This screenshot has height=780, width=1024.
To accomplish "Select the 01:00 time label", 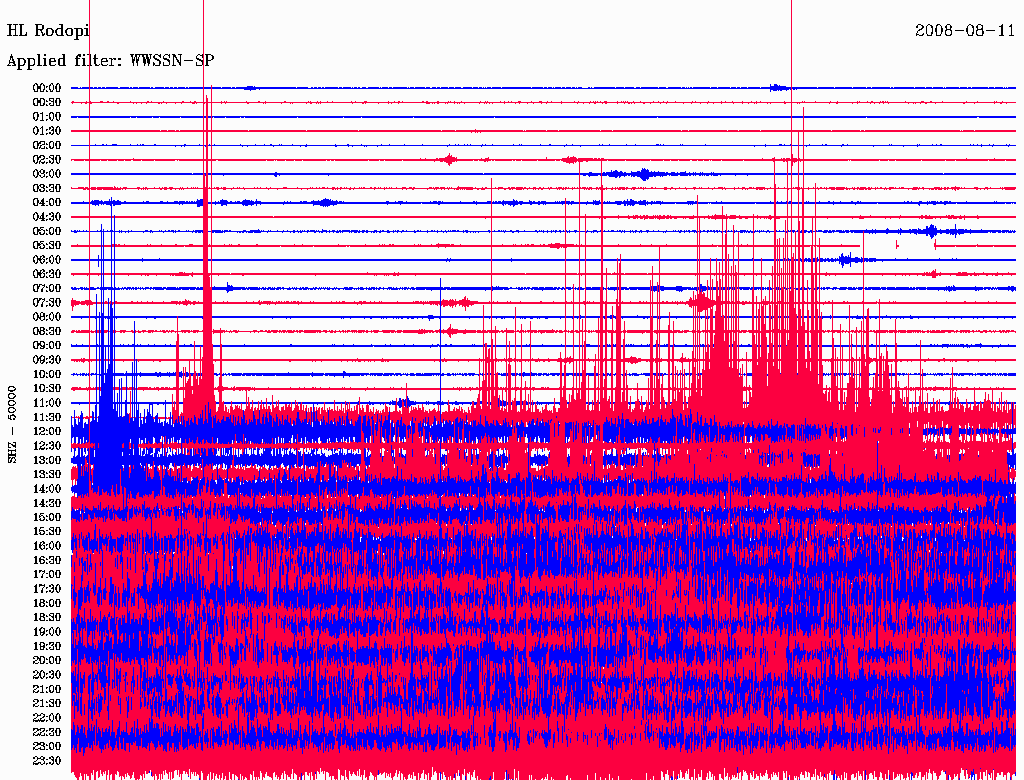I will coord(47,117).
